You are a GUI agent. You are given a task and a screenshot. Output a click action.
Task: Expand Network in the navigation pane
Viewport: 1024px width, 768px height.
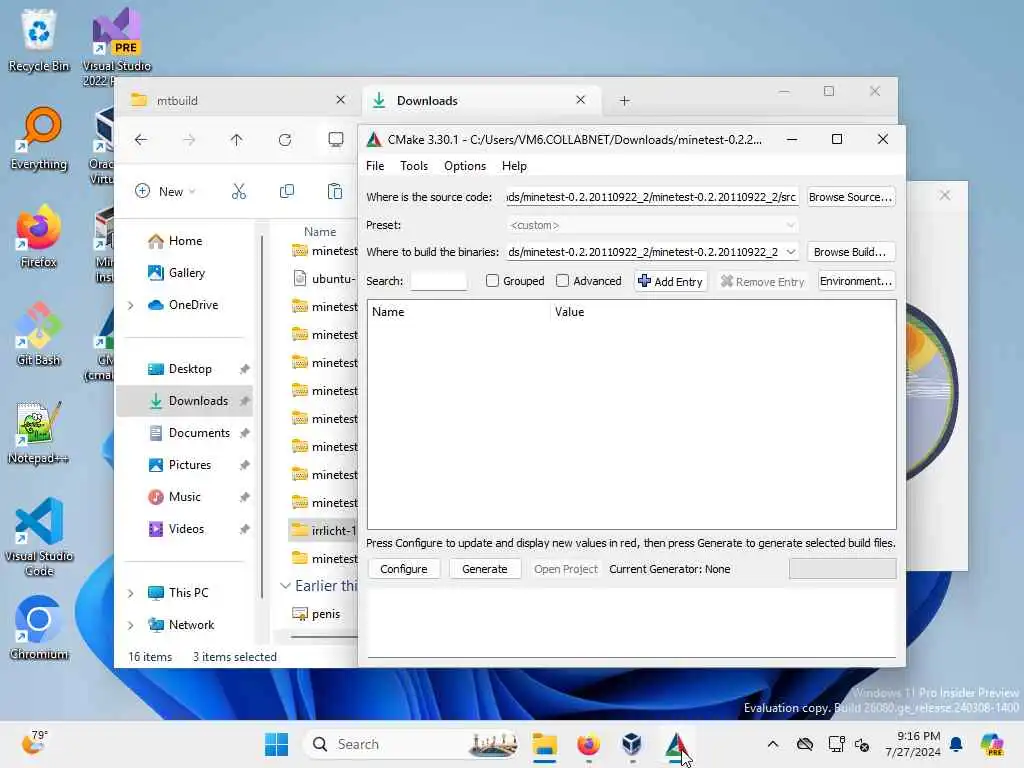[x=131, y=625]
